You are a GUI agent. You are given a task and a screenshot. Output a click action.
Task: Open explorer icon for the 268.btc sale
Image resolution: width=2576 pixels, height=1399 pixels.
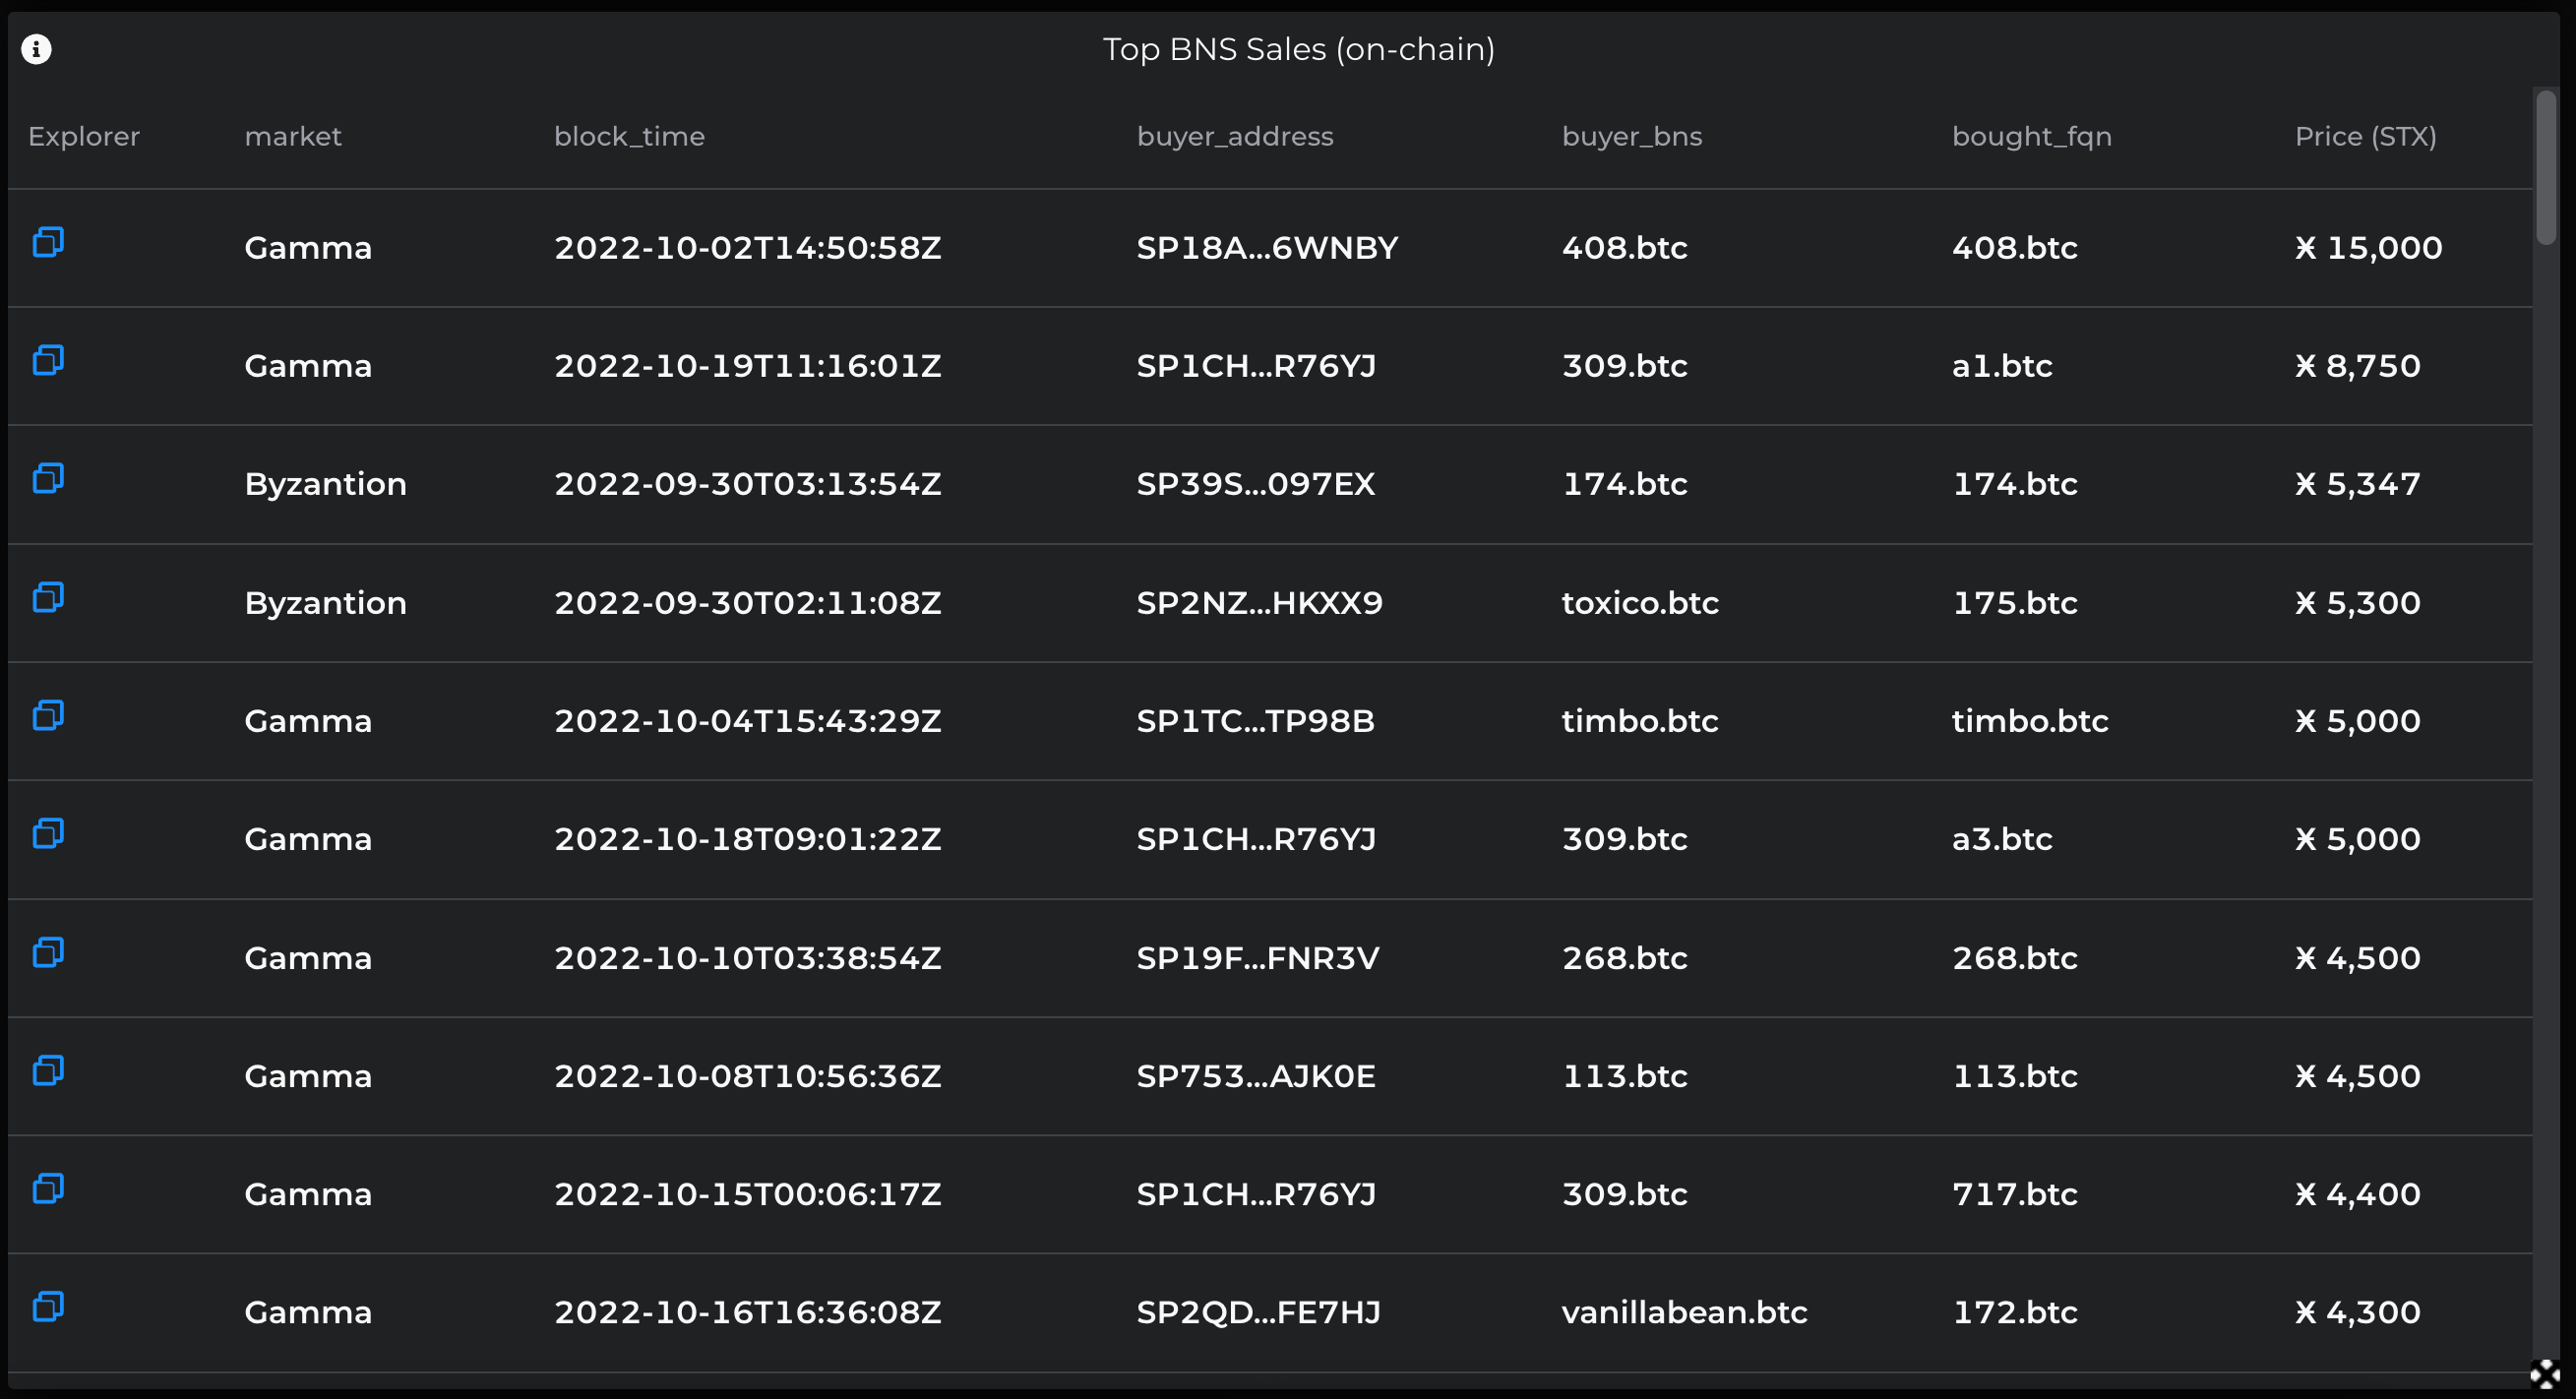coord(48,952)
